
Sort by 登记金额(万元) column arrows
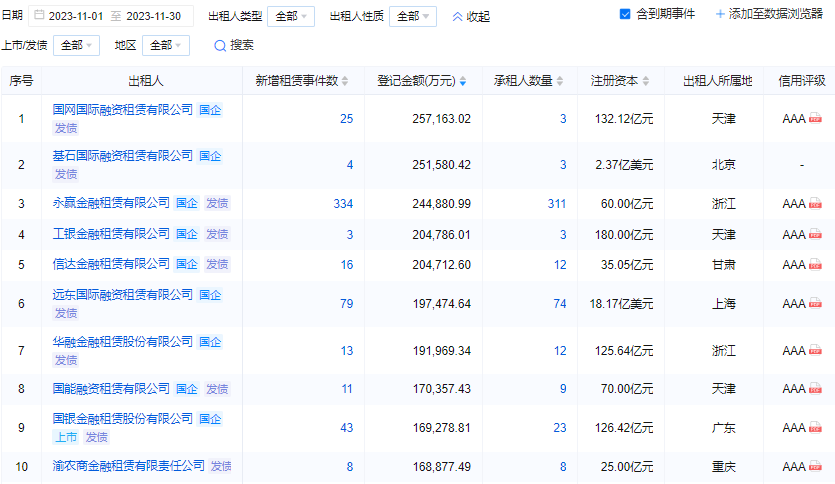point(463,81)
